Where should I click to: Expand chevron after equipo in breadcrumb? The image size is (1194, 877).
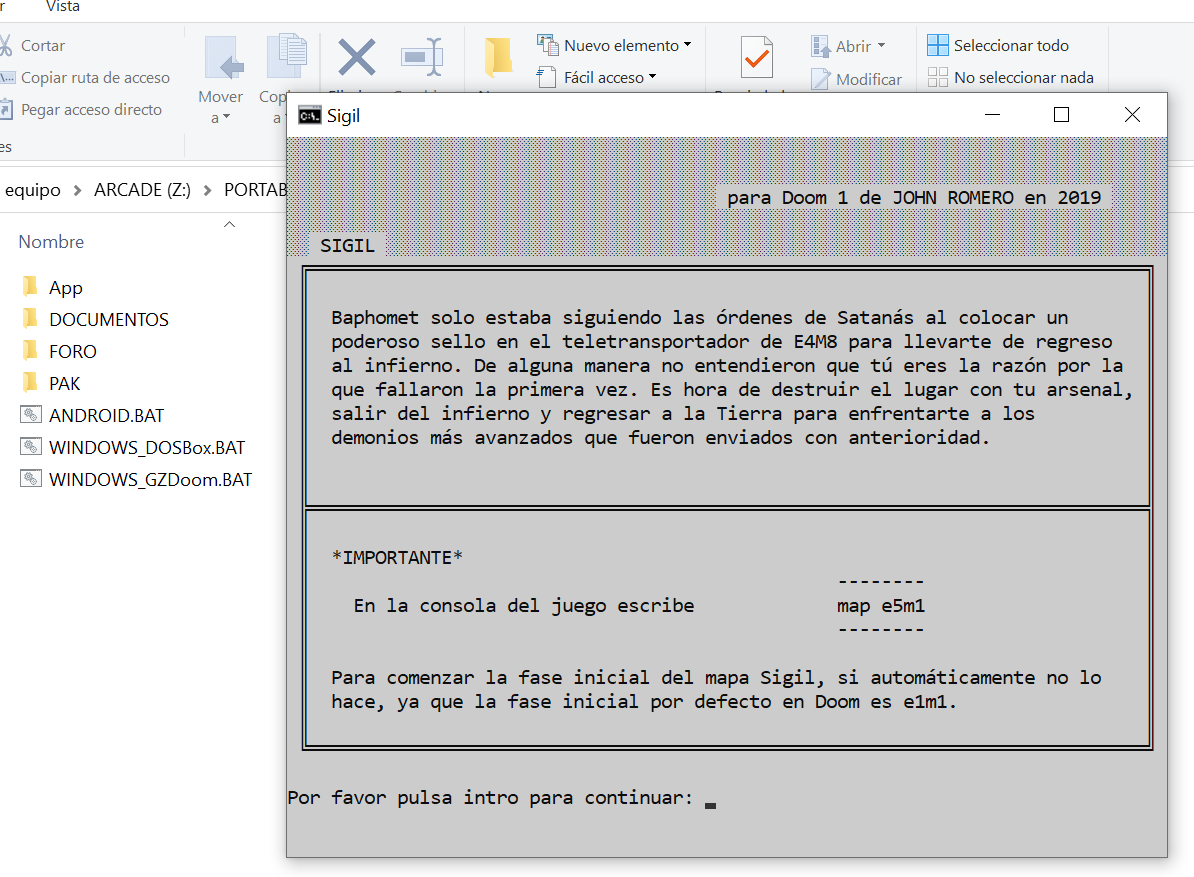77,190
